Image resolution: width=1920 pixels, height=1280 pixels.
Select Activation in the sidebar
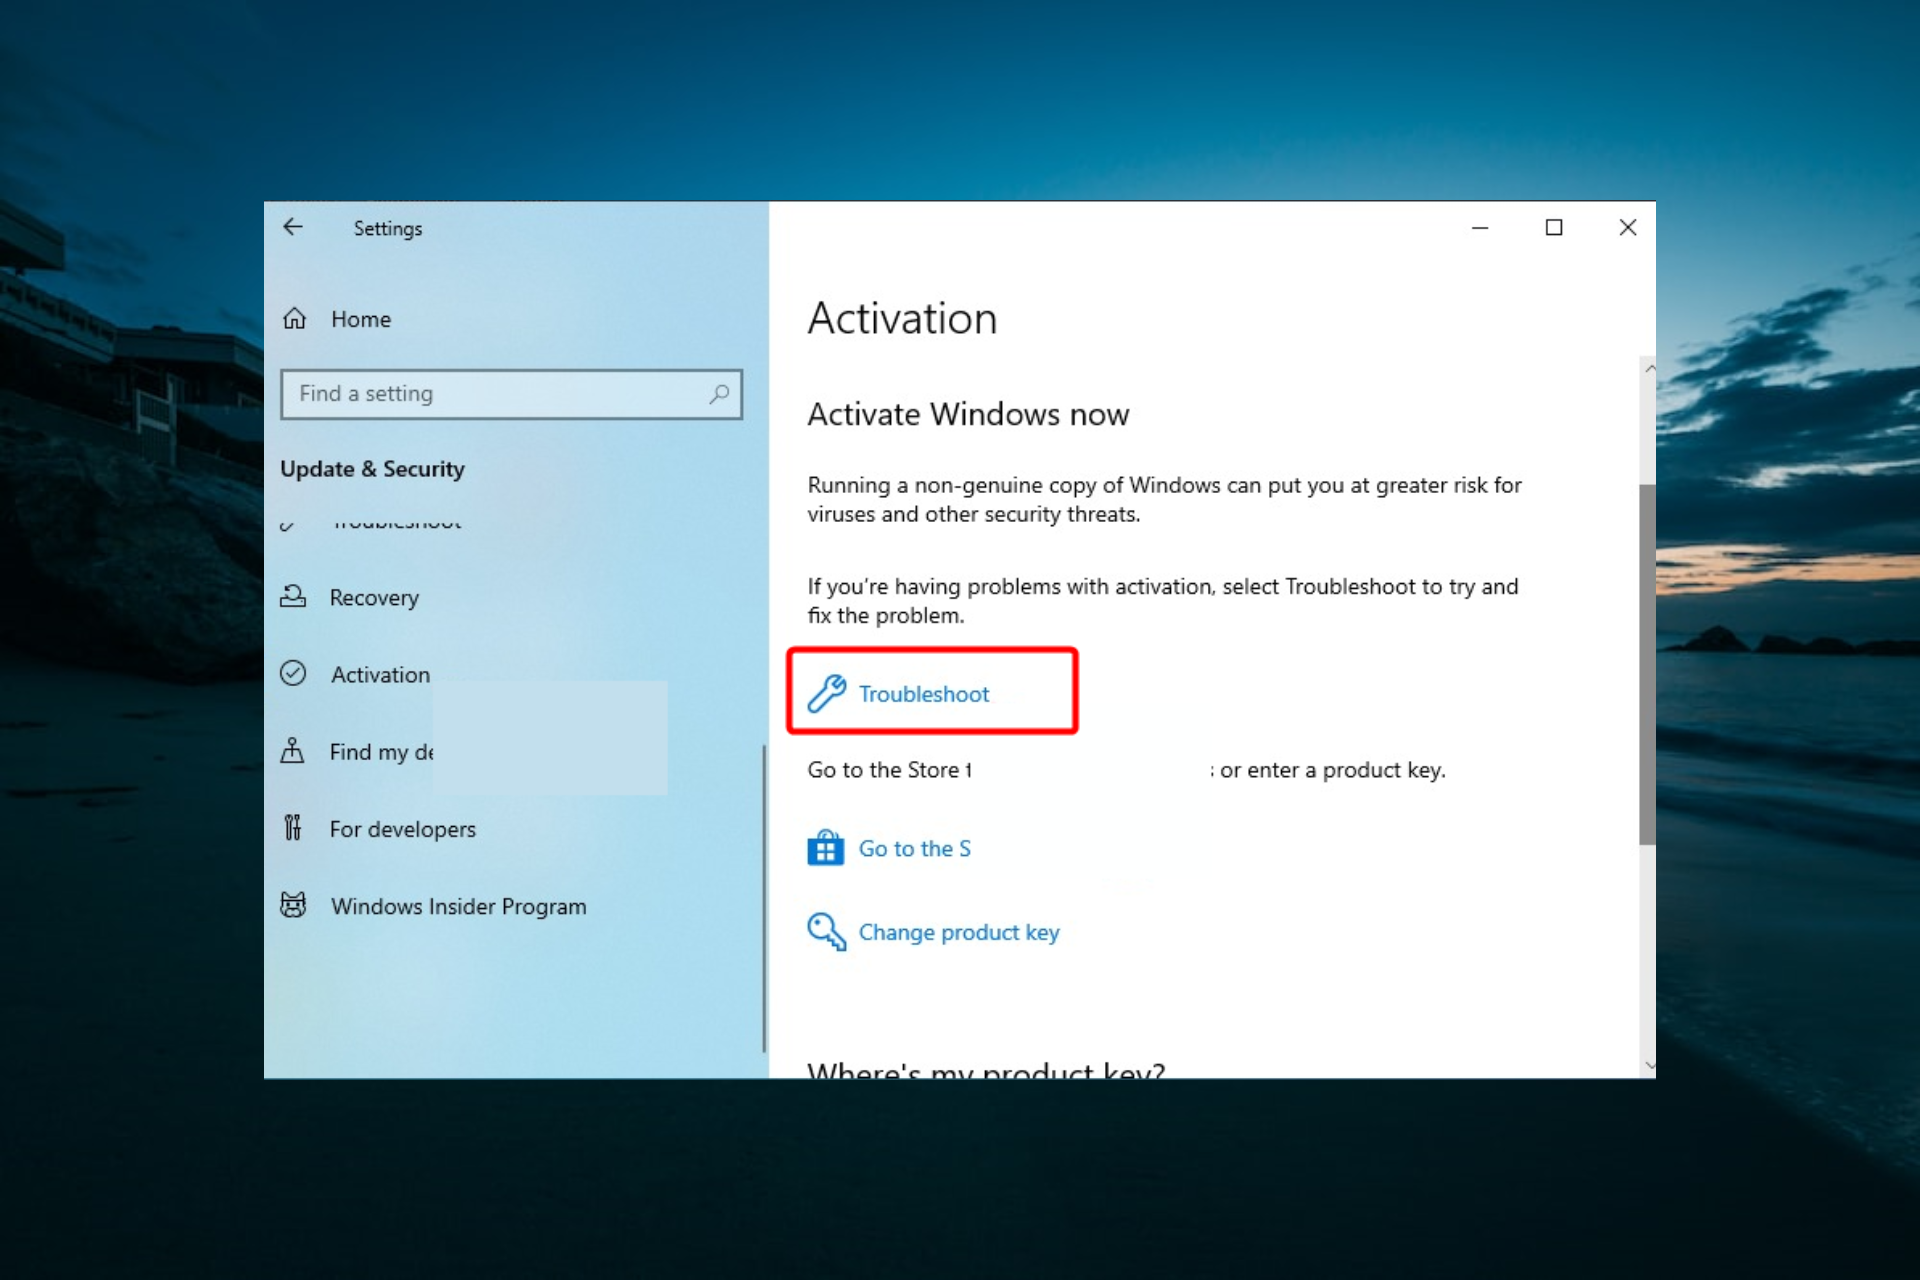[380, 675]
